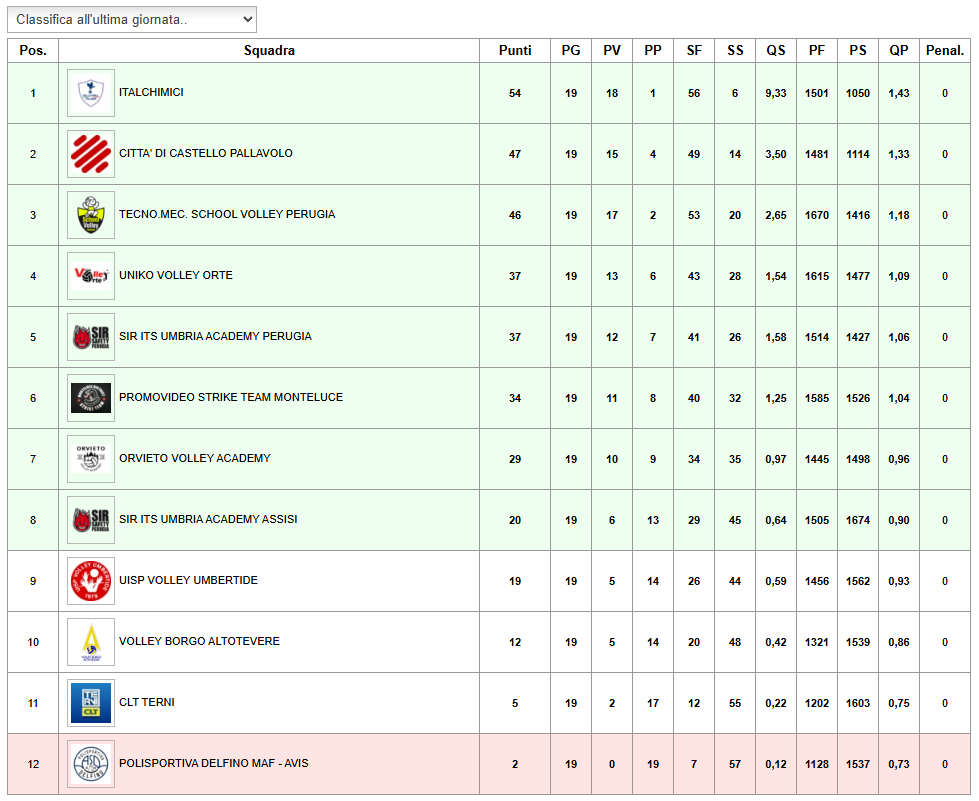Click the Polisportiva Delfino MAF - AVIS logo

[91, 764]
